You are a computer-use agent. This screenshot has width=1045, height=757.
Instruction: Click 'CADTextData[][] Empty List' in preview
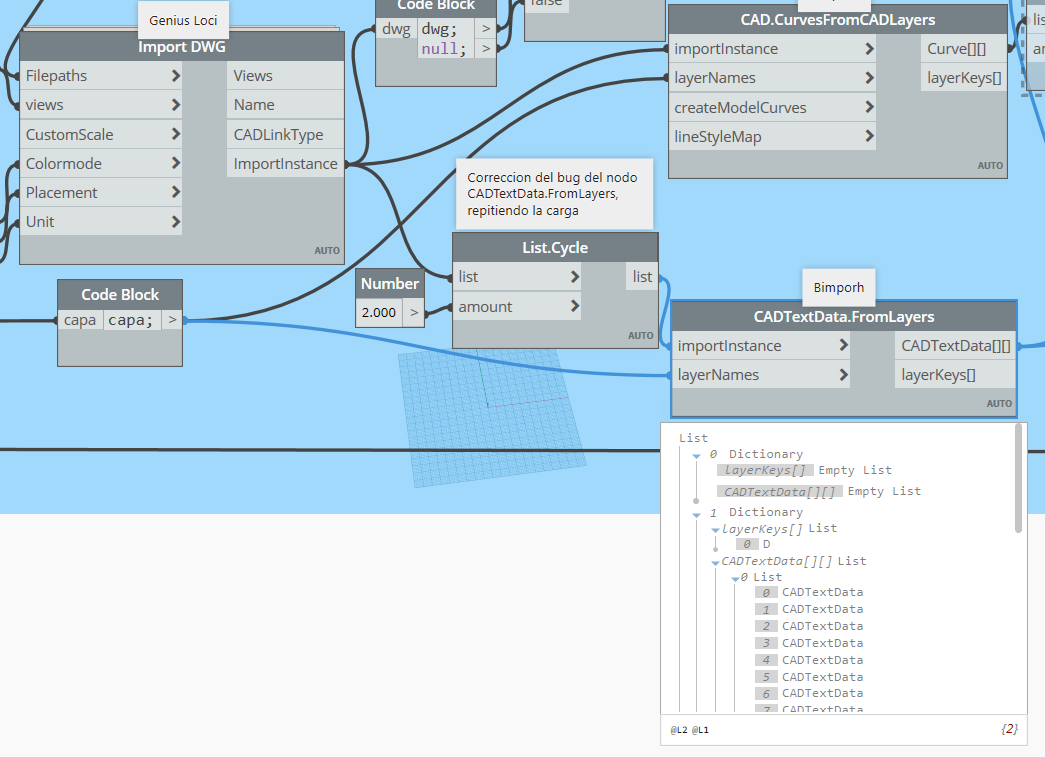820,492
